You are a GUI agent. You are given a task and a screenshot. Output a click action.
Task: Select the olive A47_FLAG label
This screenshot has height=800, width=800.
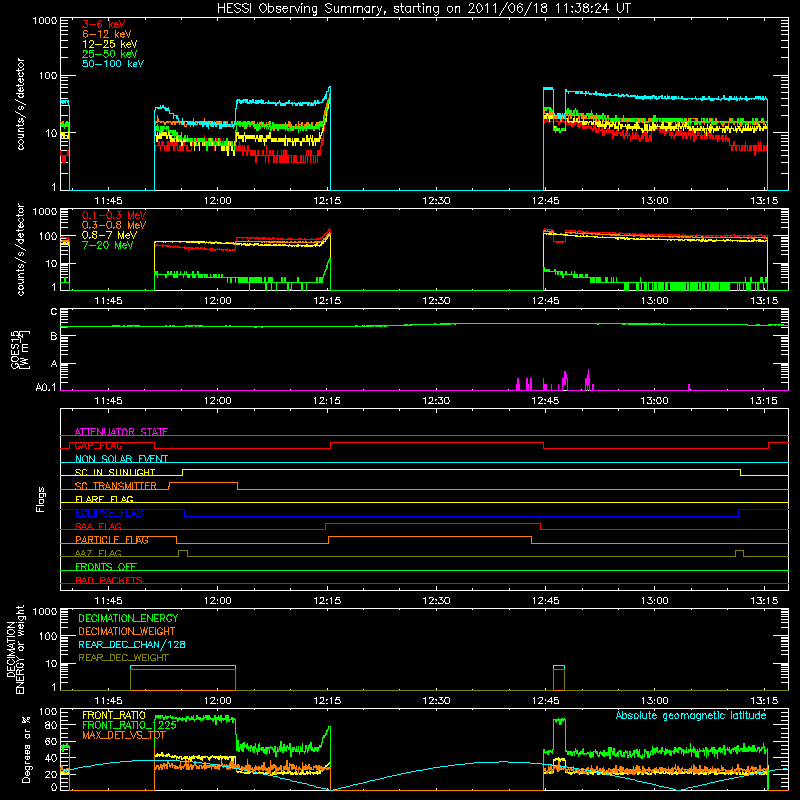point(98,553)
